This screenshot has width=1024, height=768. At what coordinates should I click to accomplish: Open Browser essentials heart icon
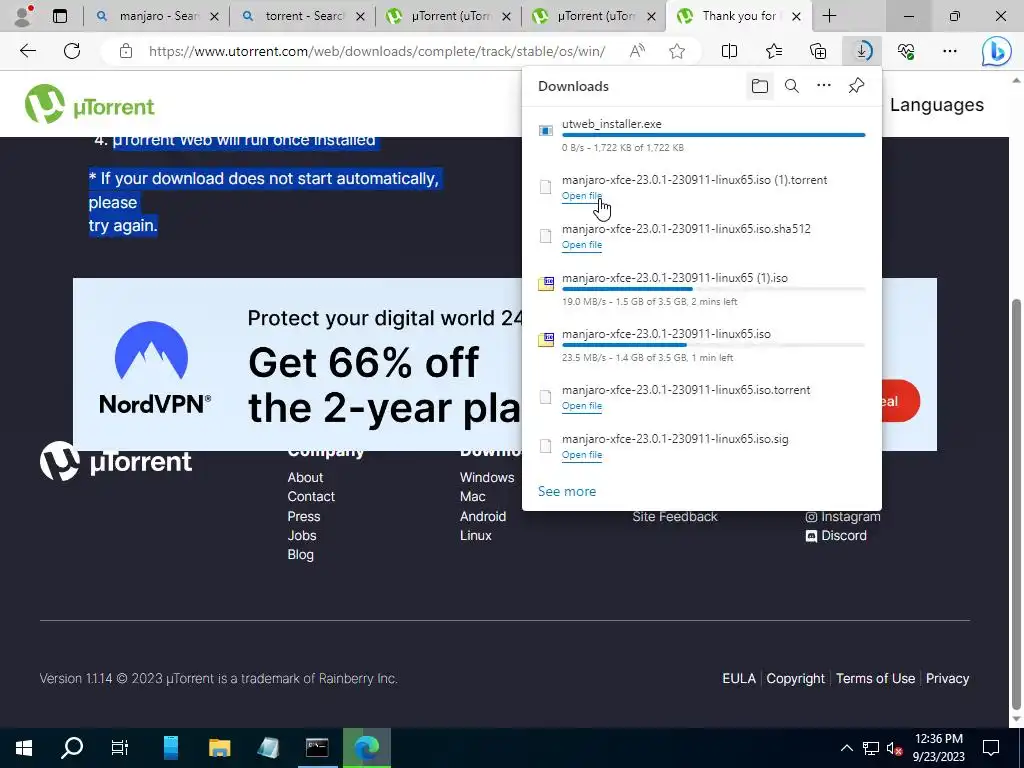coord(906,51)
